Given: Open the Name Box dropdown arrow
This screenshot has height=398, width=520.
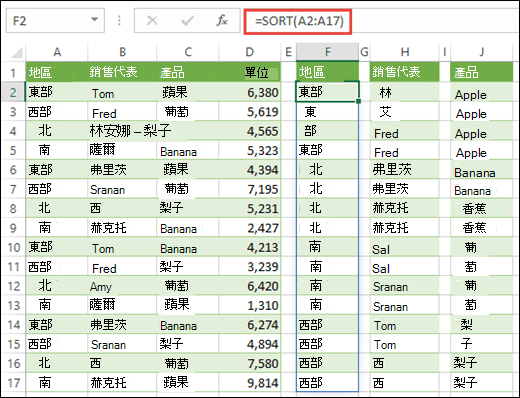Looking at the screenshot, I should (x=95, y=20).
